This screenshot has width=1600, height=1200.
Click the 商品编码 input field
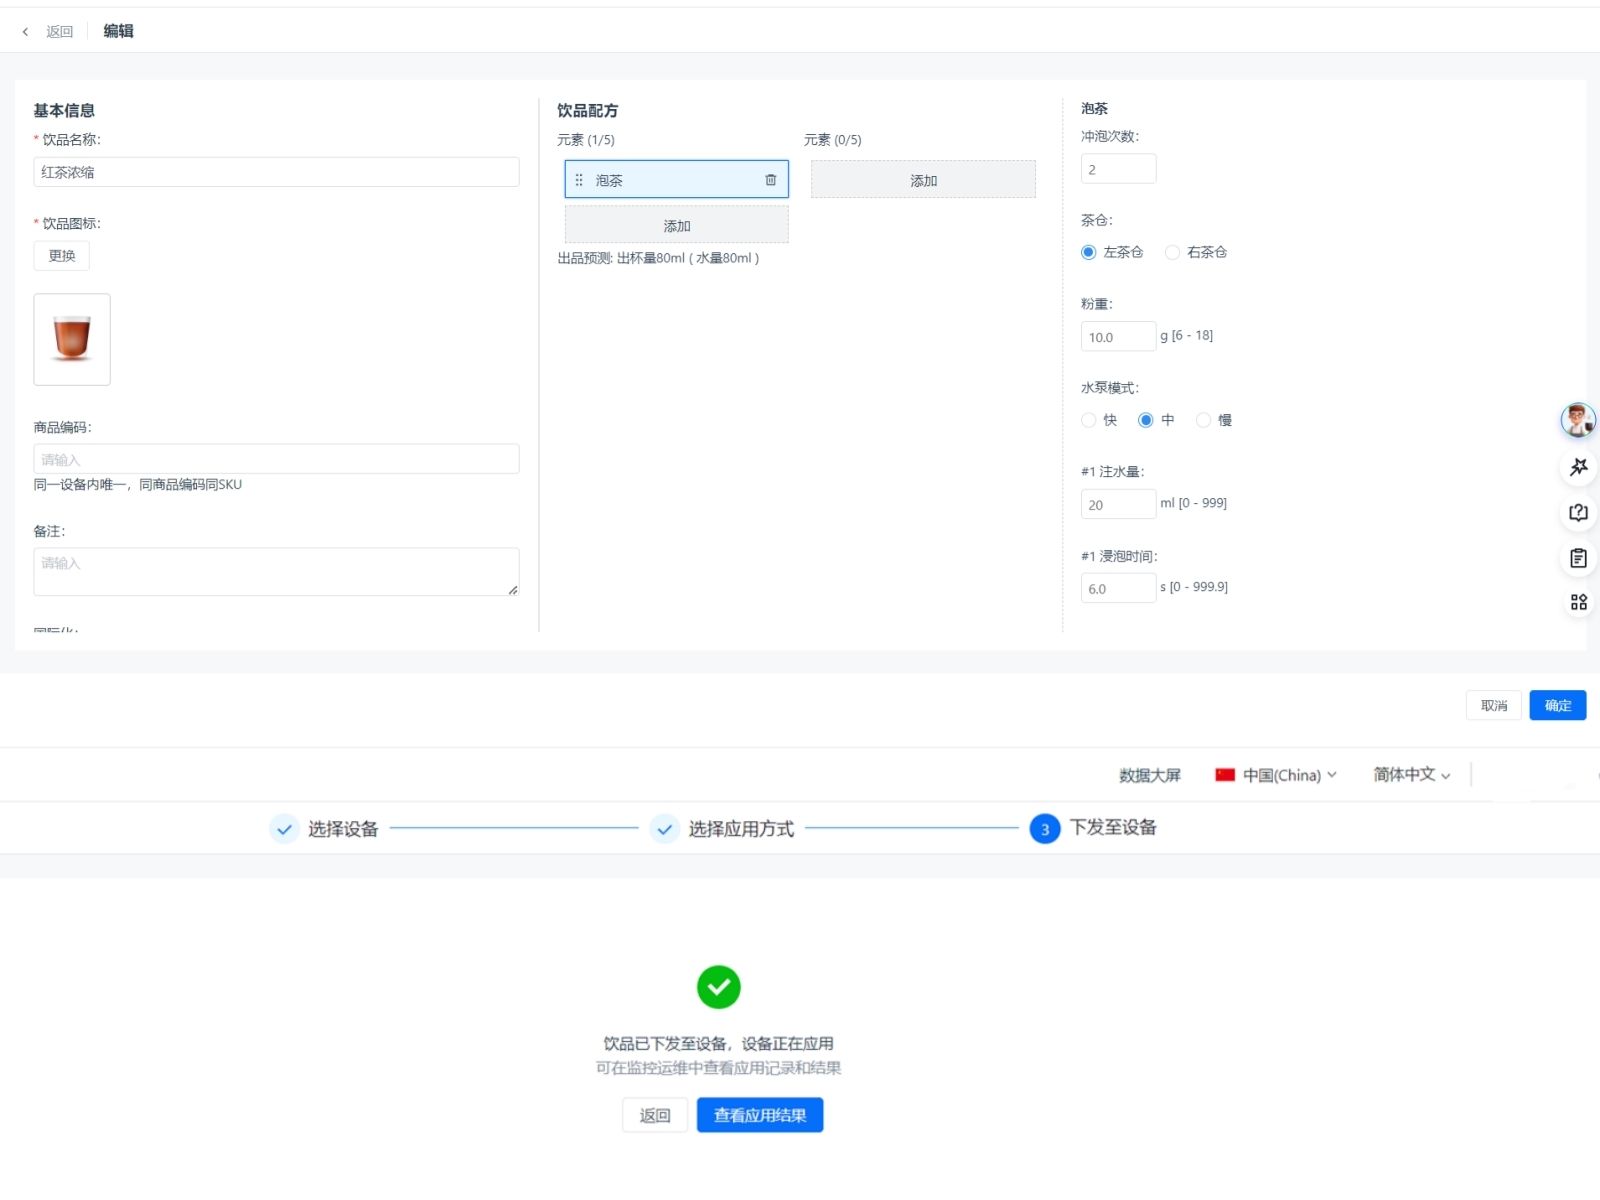276,459
